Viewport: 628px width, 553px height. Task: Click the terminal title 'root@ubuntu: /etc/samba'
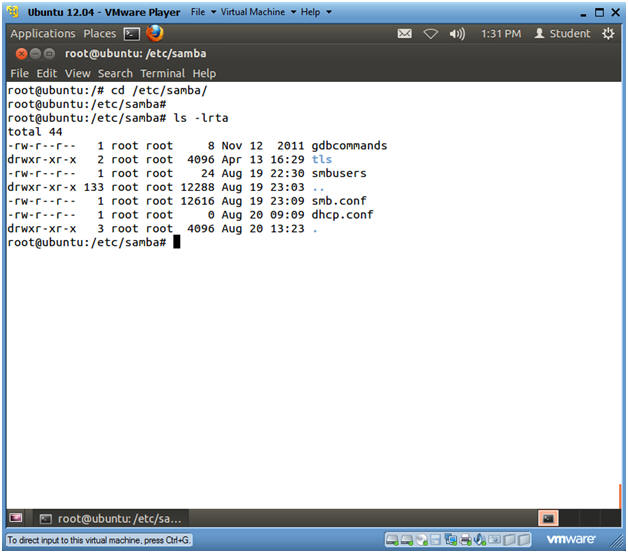[135, 54]
